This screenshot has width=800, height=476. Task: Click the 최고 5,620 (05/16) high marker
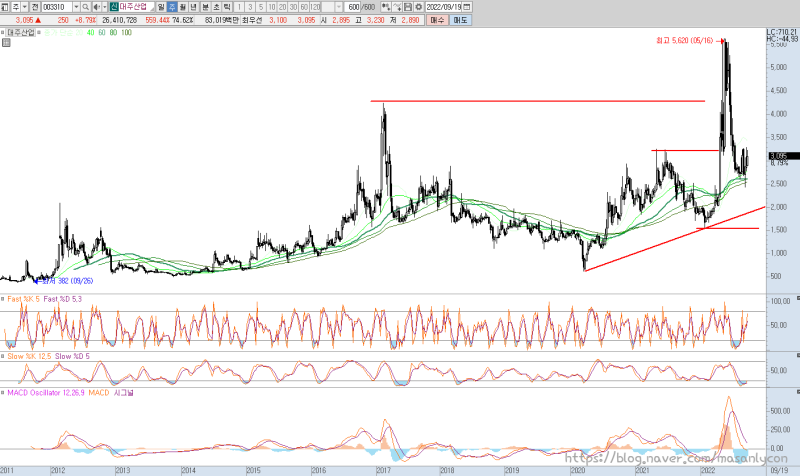tap(685, 40)
